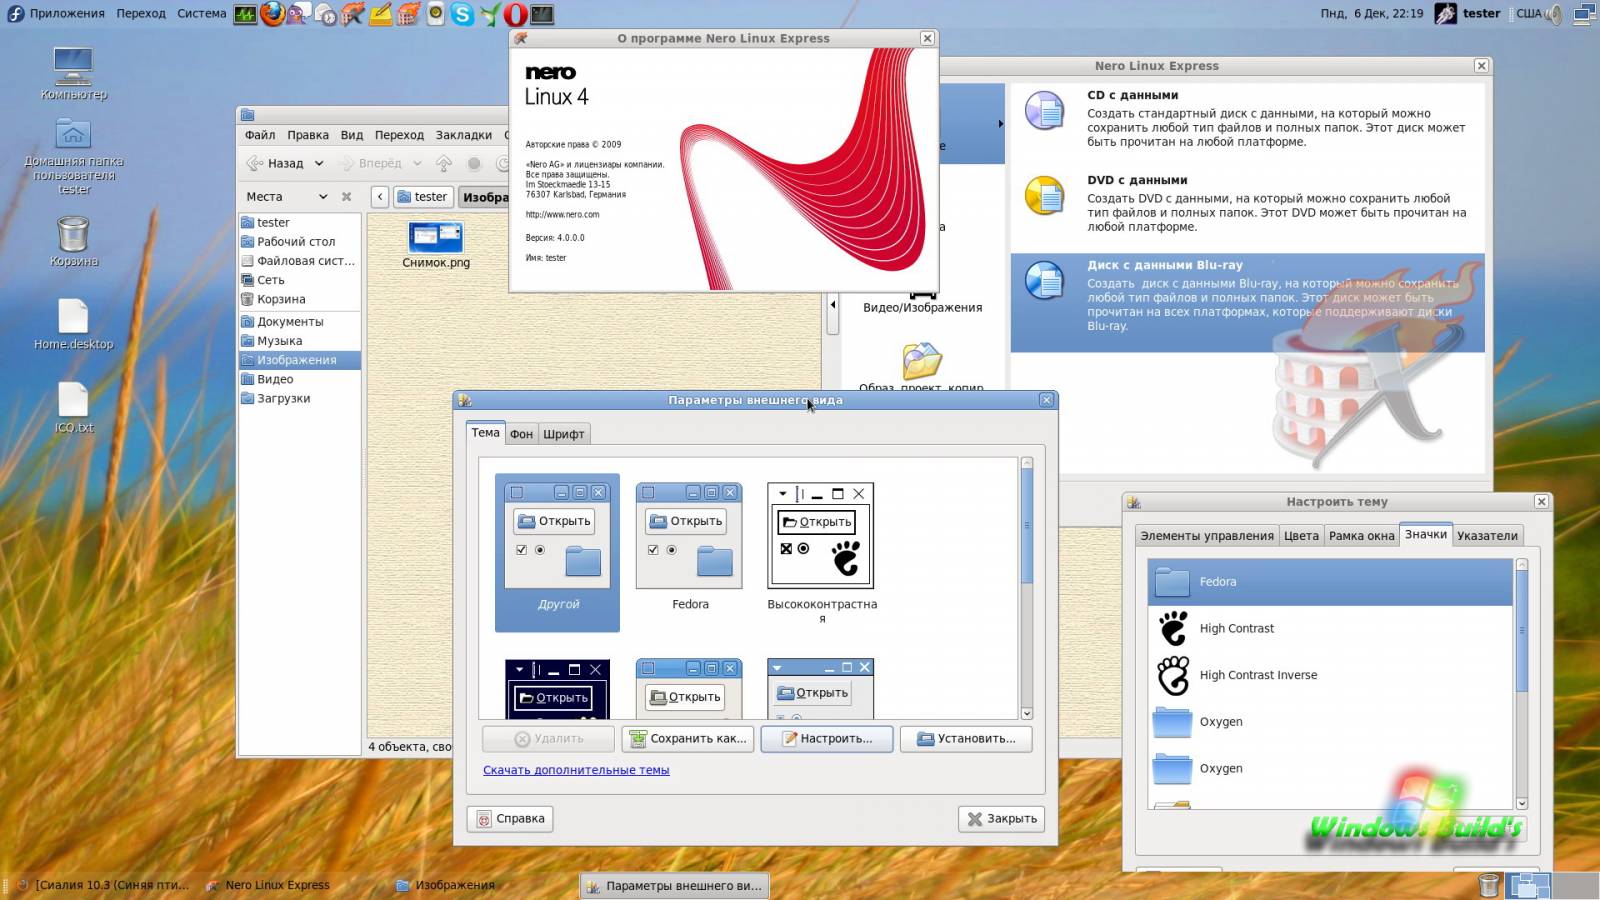Select the Высококонтрастная theme thumbnail
Viewport: 1600px width, 900px height.
point(821,553)
